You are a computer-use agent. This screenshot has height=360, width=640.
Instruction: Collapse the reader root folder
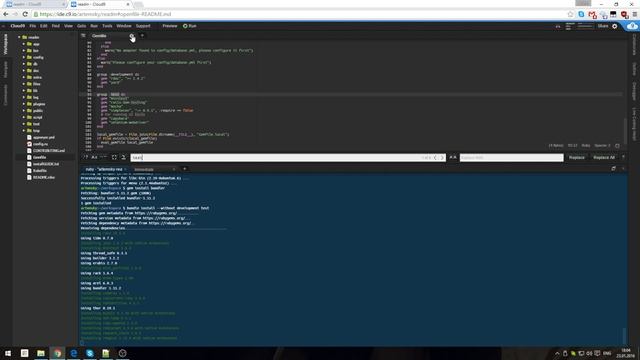(x=19, y=37)
